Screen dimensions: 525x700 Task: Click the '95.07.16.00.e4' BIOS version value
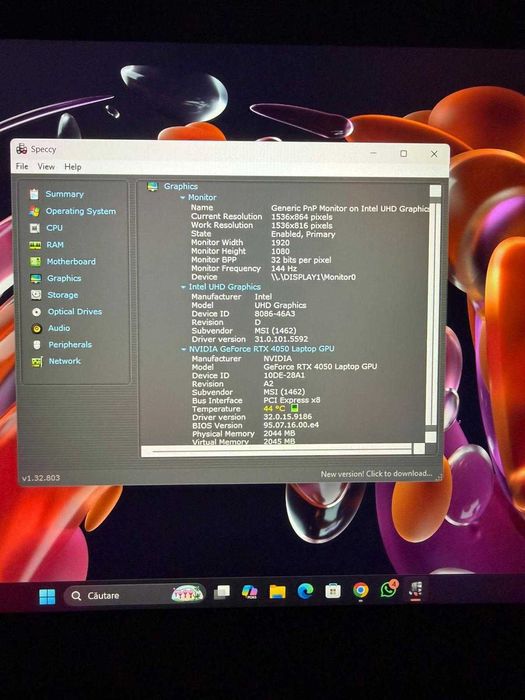click(x=291, y=425)
